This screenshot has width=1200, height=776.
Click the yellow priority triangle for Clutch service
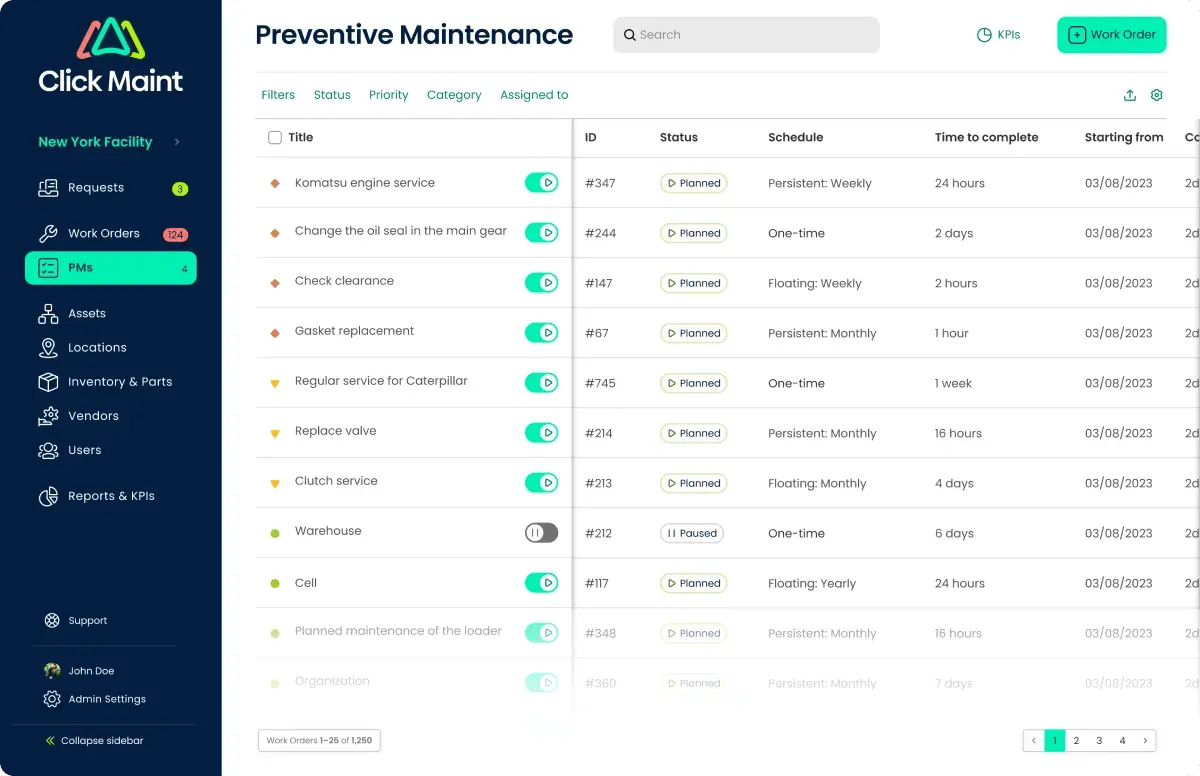pyautogui.click(x=275, y=484)
